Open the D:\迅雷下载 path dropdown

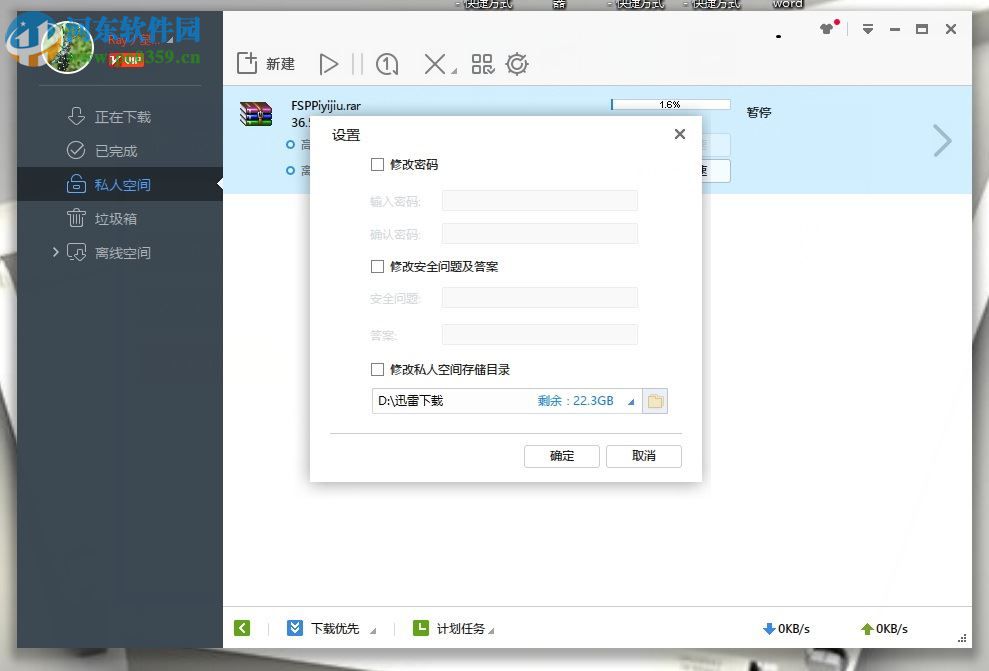click(631, 401)
